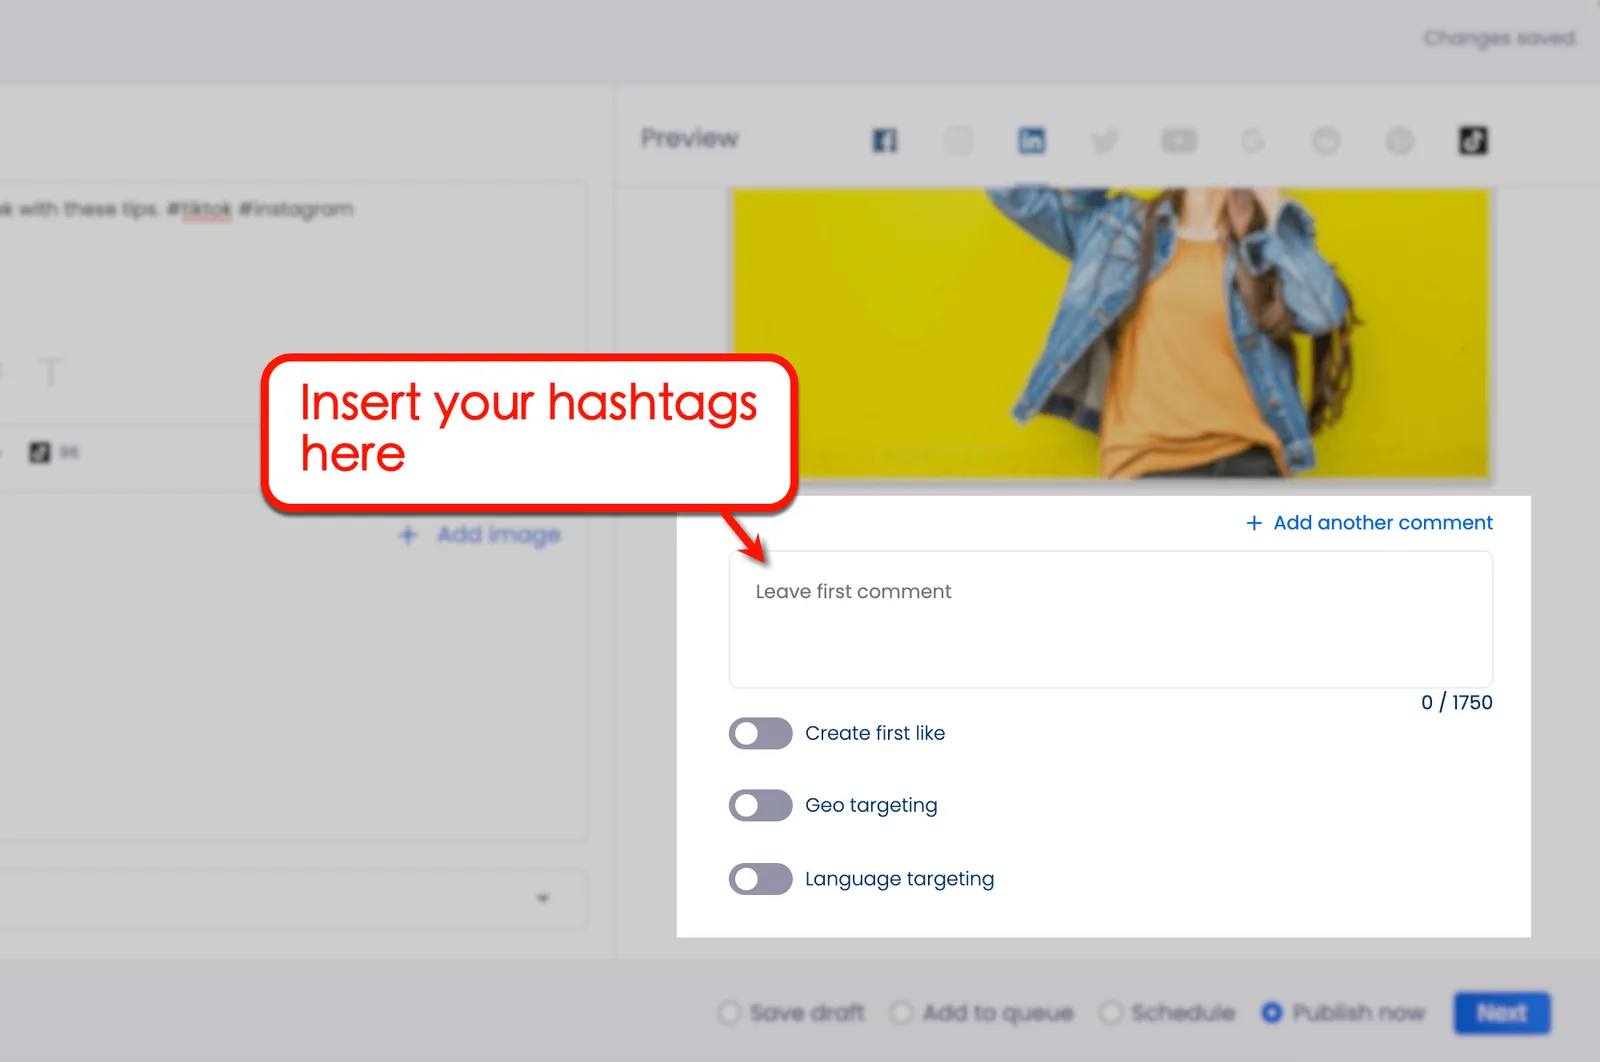Select the Twitter preview icon

pos(1104,140)
